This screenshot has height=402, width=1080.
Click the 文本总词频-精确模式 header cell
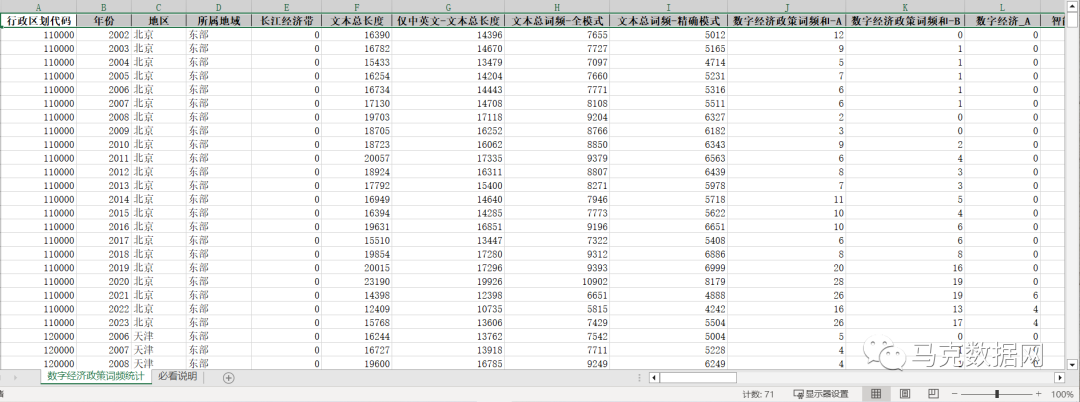[668, 21]
